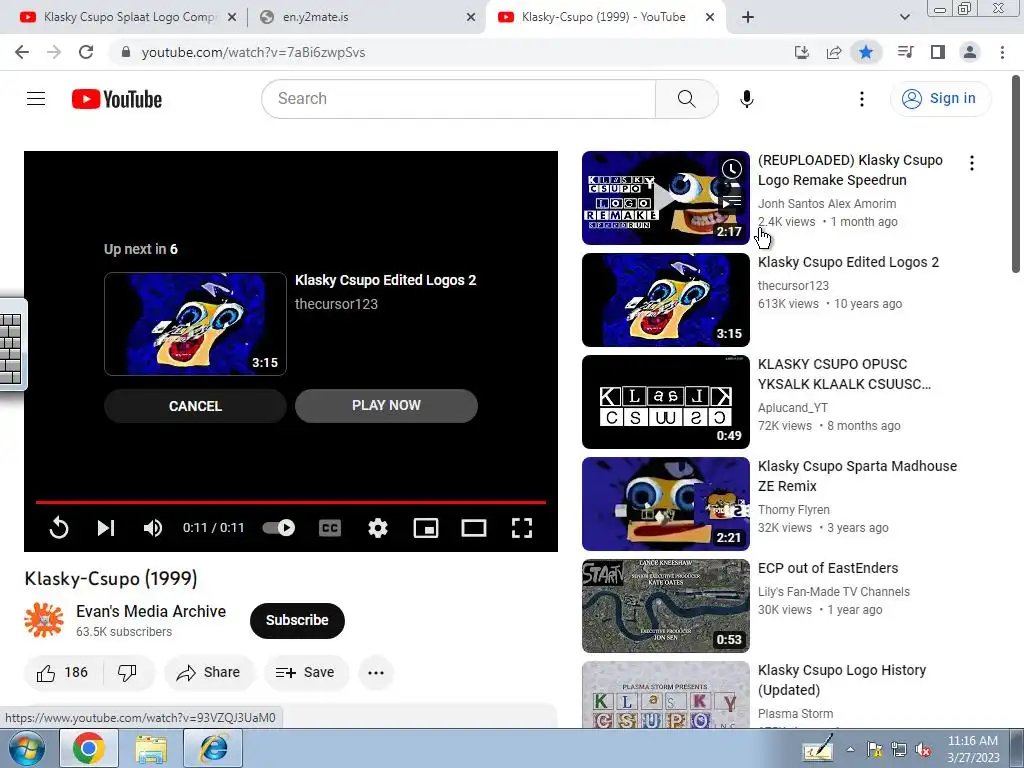Viewport: 1024px width, 768px height.
Task: Like the video with thumbs up
Action: tap(63, 673)
